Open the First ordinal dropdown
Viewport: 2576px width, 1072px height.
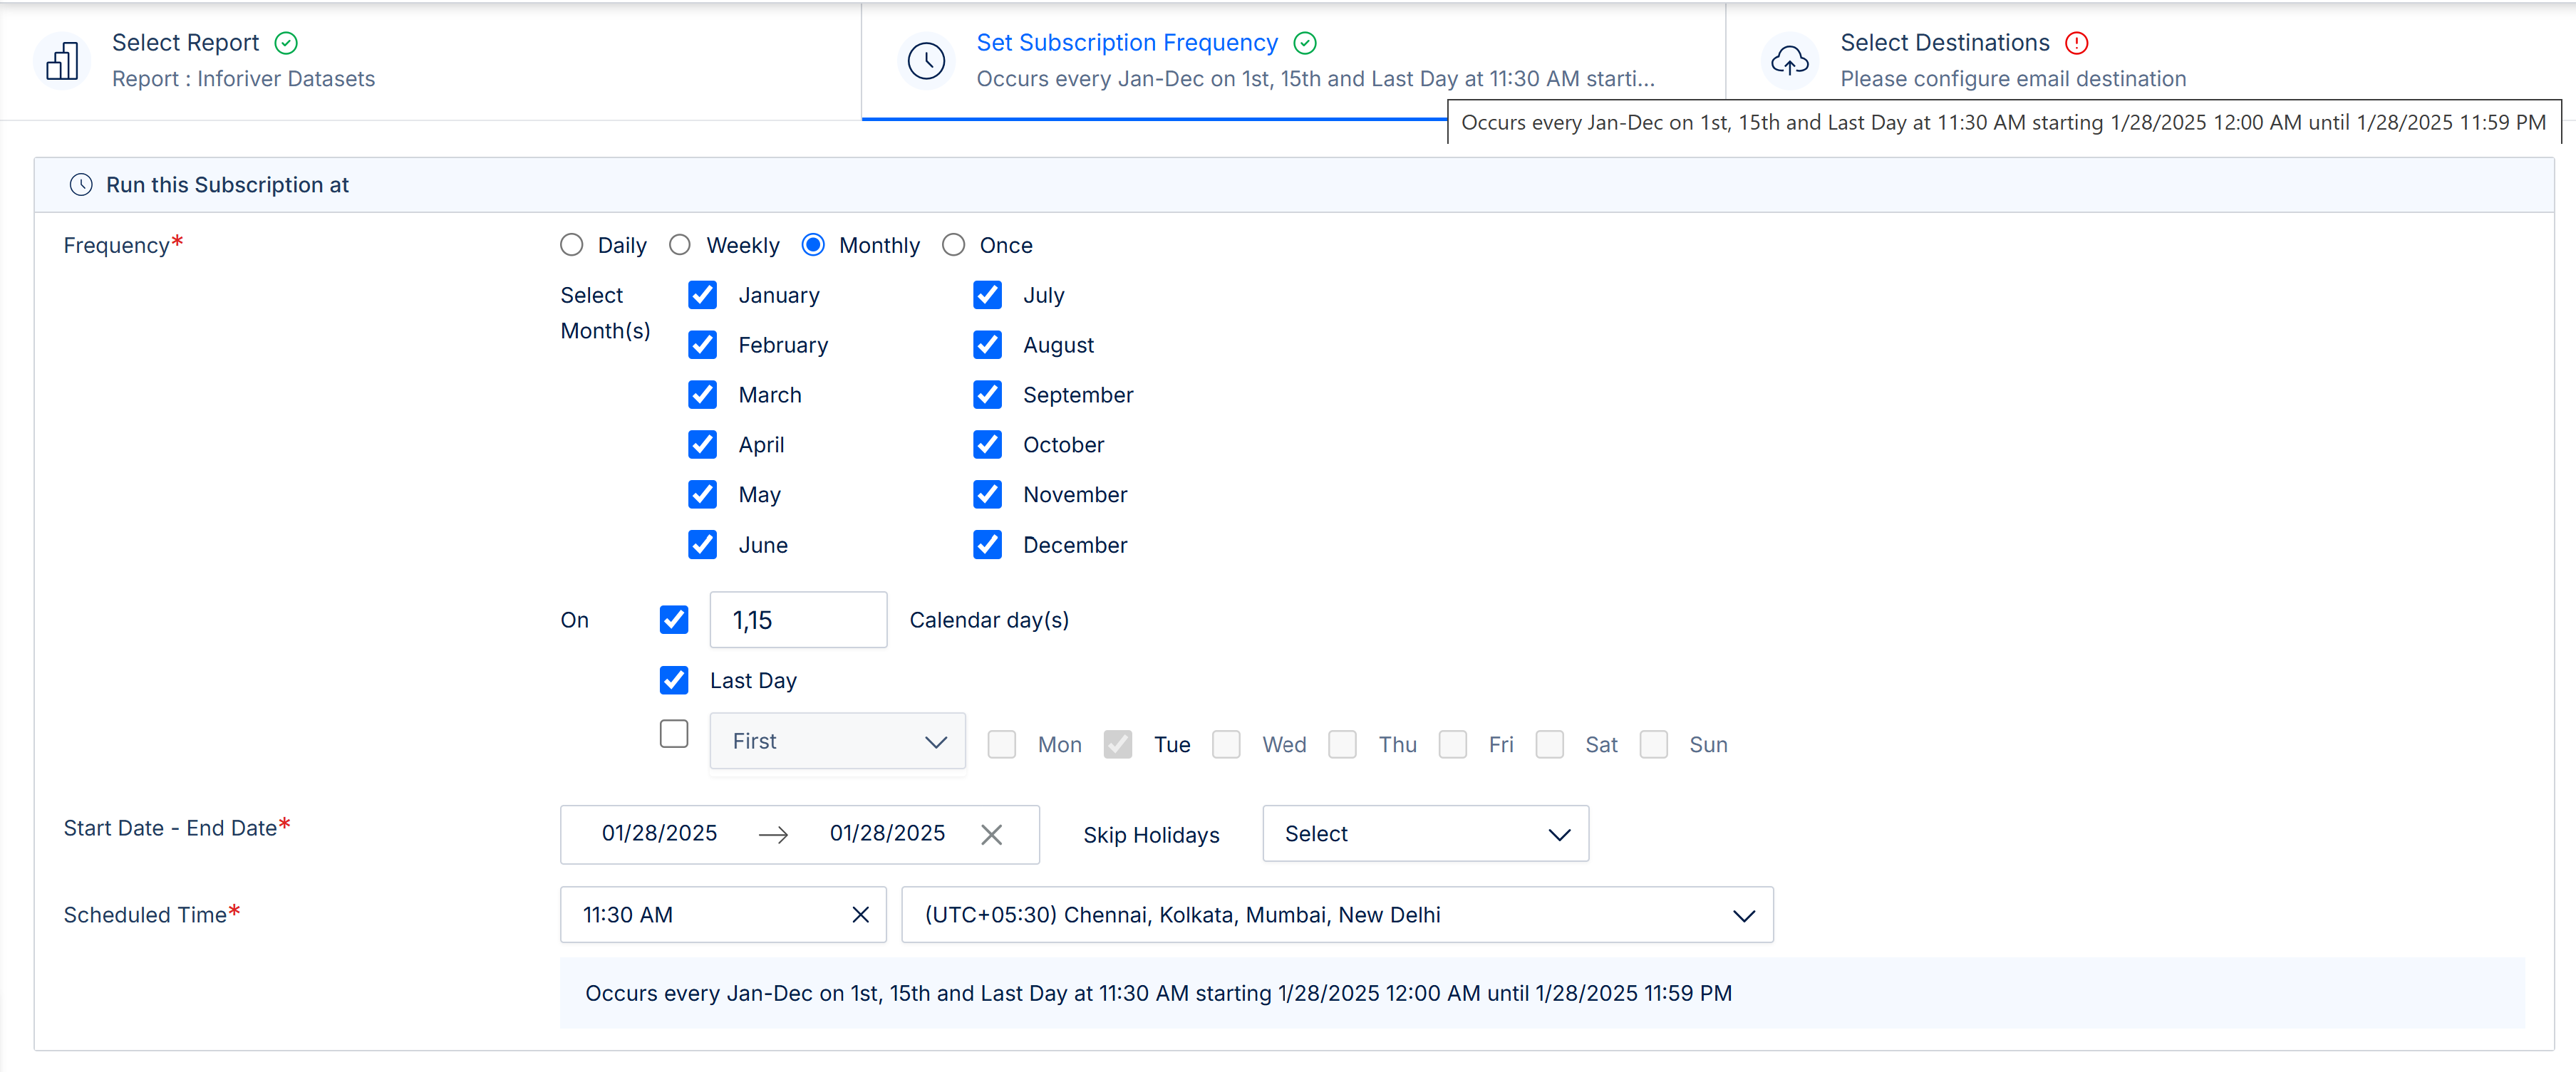(x=837, y=741)
